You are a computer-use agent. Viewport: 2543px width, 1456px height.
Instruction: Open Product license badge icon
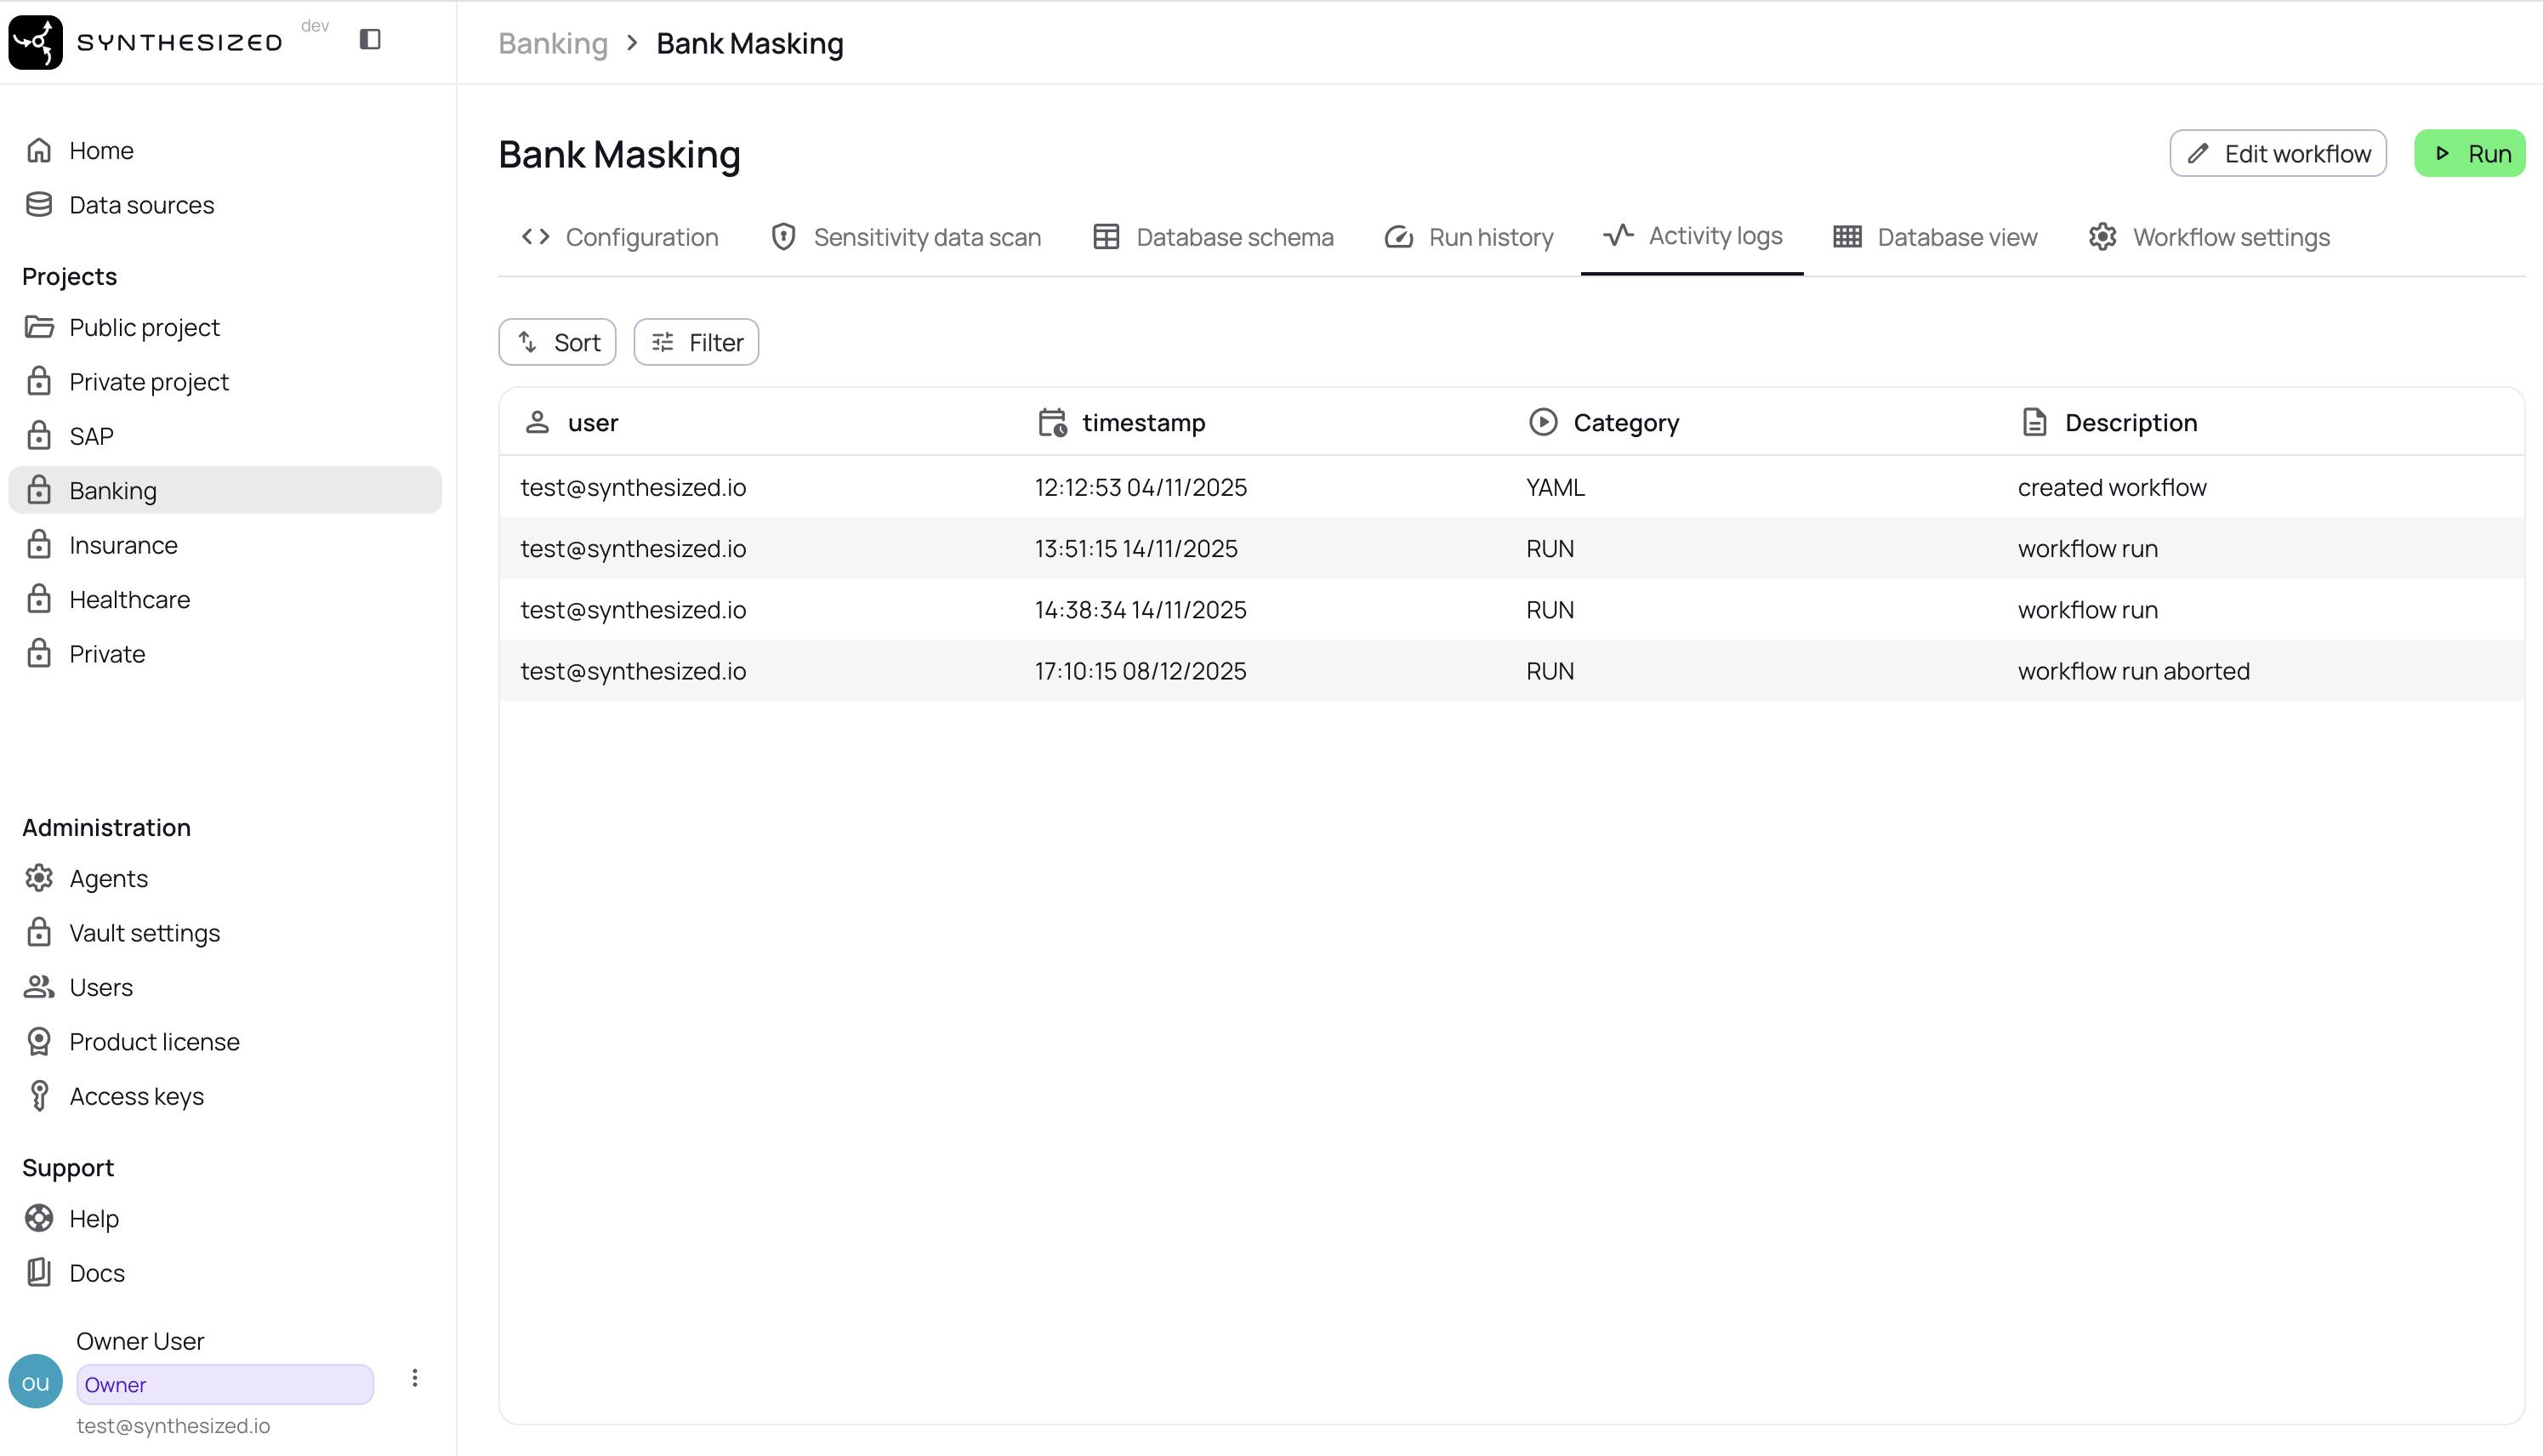pos(39,1041)
